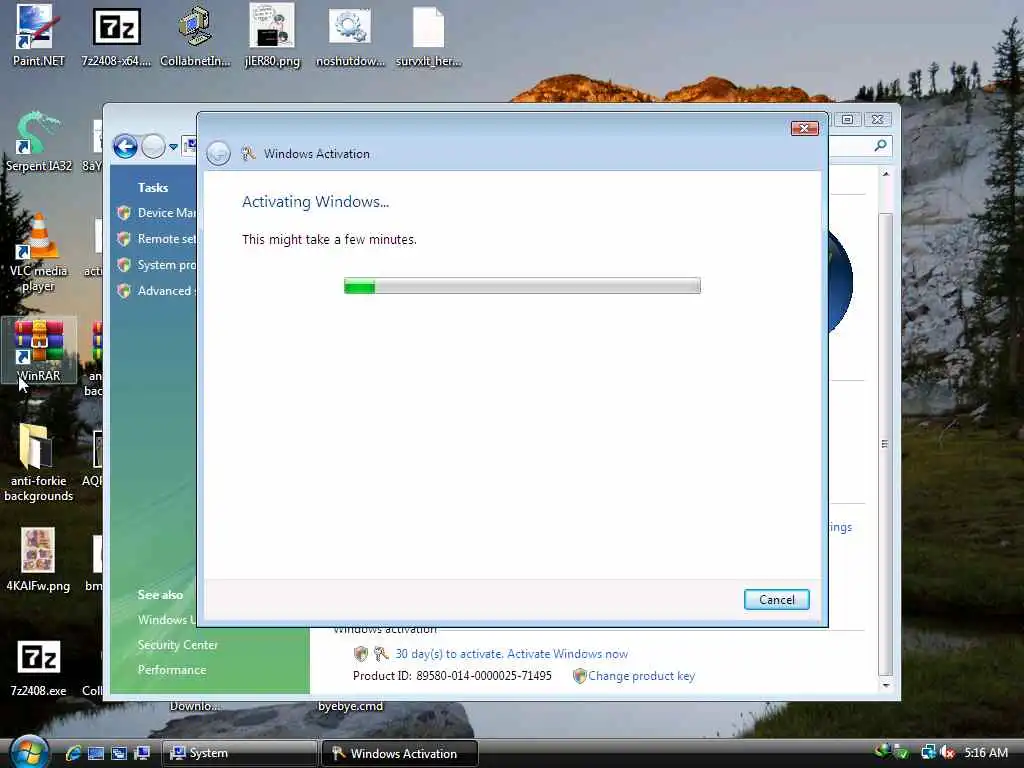The width and height of the screenshot is (1024, 768).
Task: Open the Windows Start orb
Action: [29, 752]
